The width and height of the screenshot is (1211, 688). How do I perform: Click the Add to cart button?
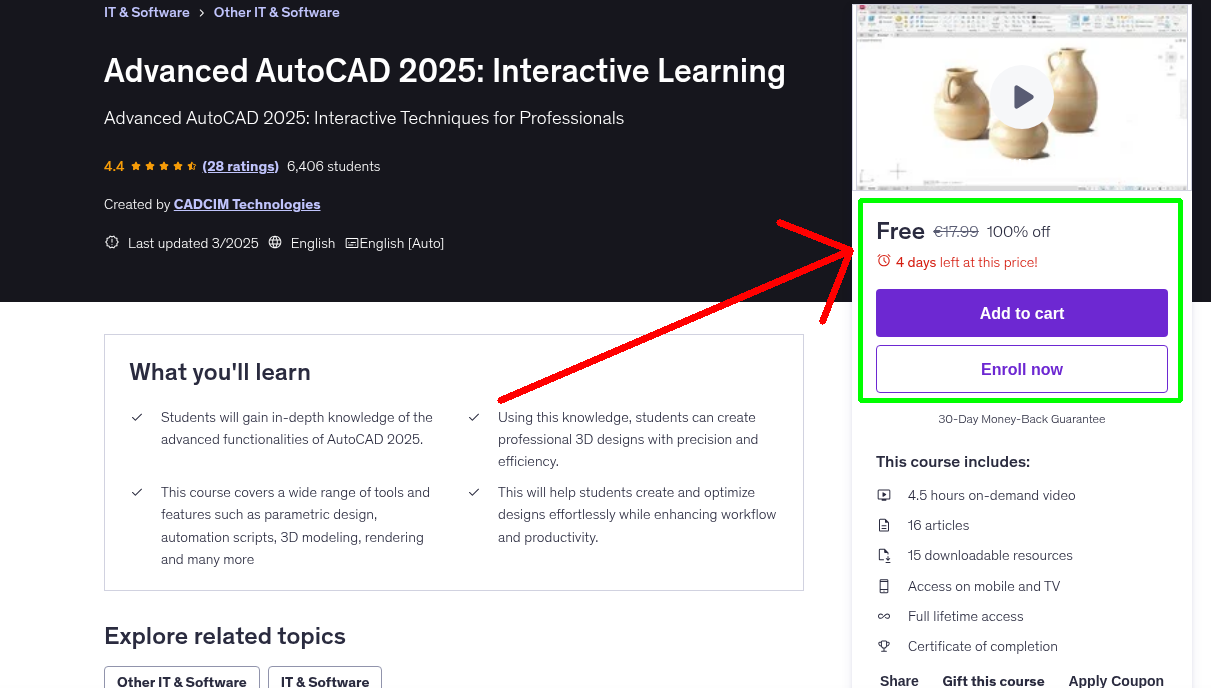pos(1021,312)
